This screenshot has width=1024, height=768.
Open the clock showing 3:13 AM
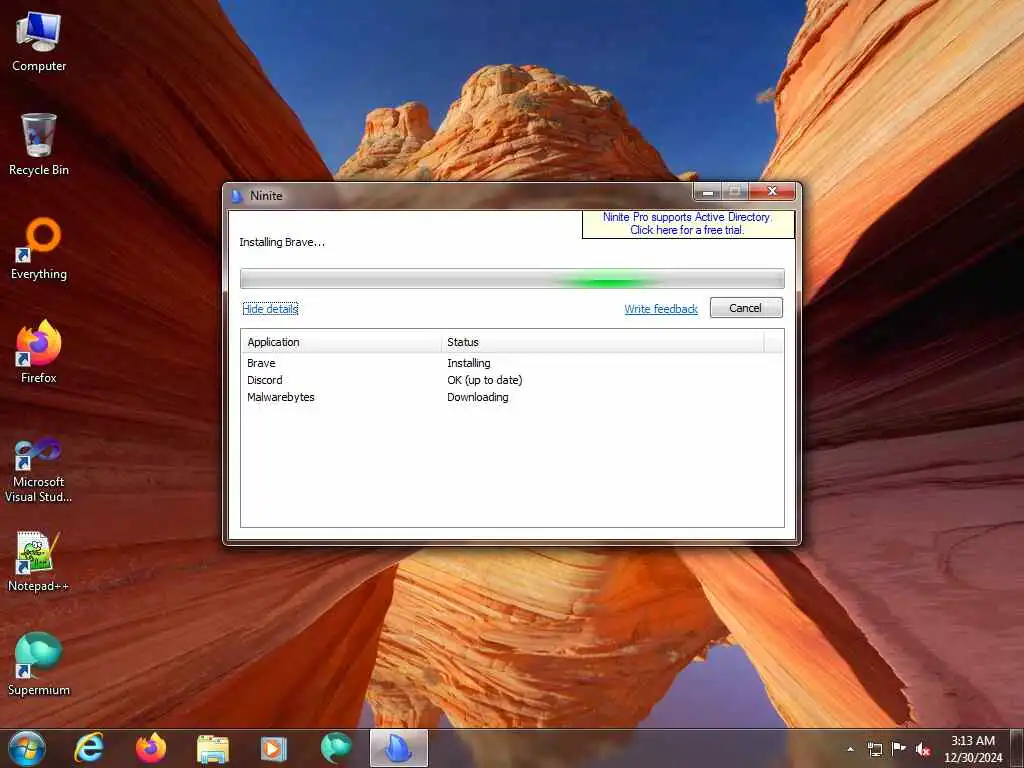(x=972, y=748)
